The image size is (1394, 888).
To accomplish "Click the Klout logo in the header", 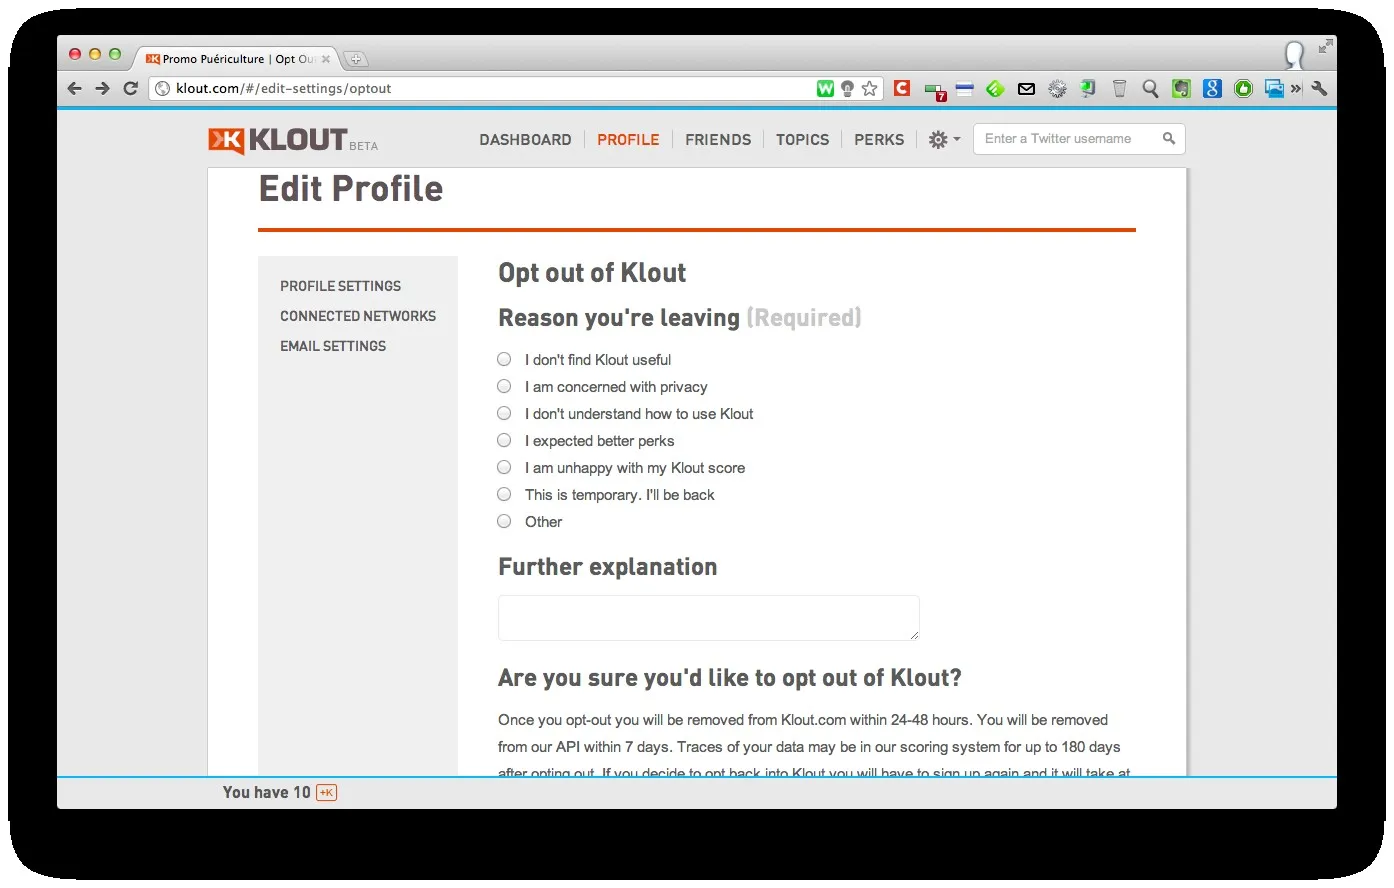I will 278,140.
